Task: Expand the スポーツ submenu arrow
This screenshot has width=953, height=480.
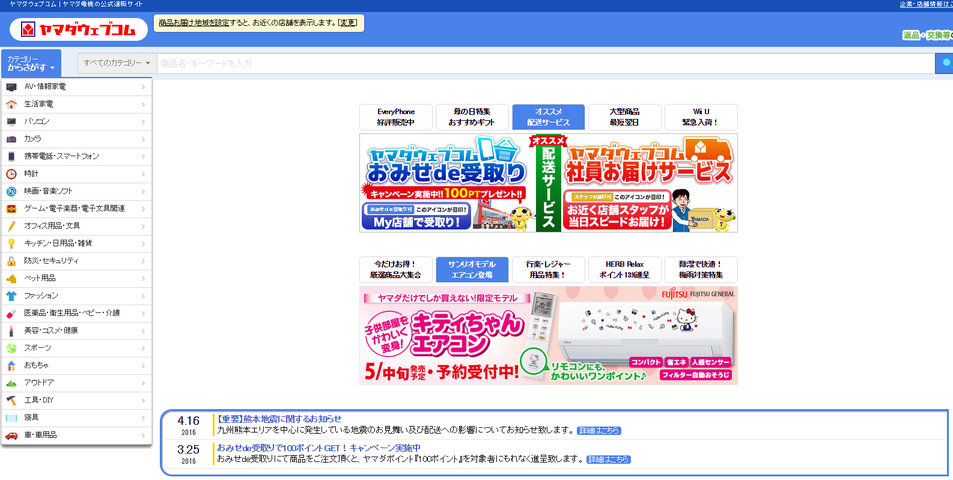Action: (143, 348)
